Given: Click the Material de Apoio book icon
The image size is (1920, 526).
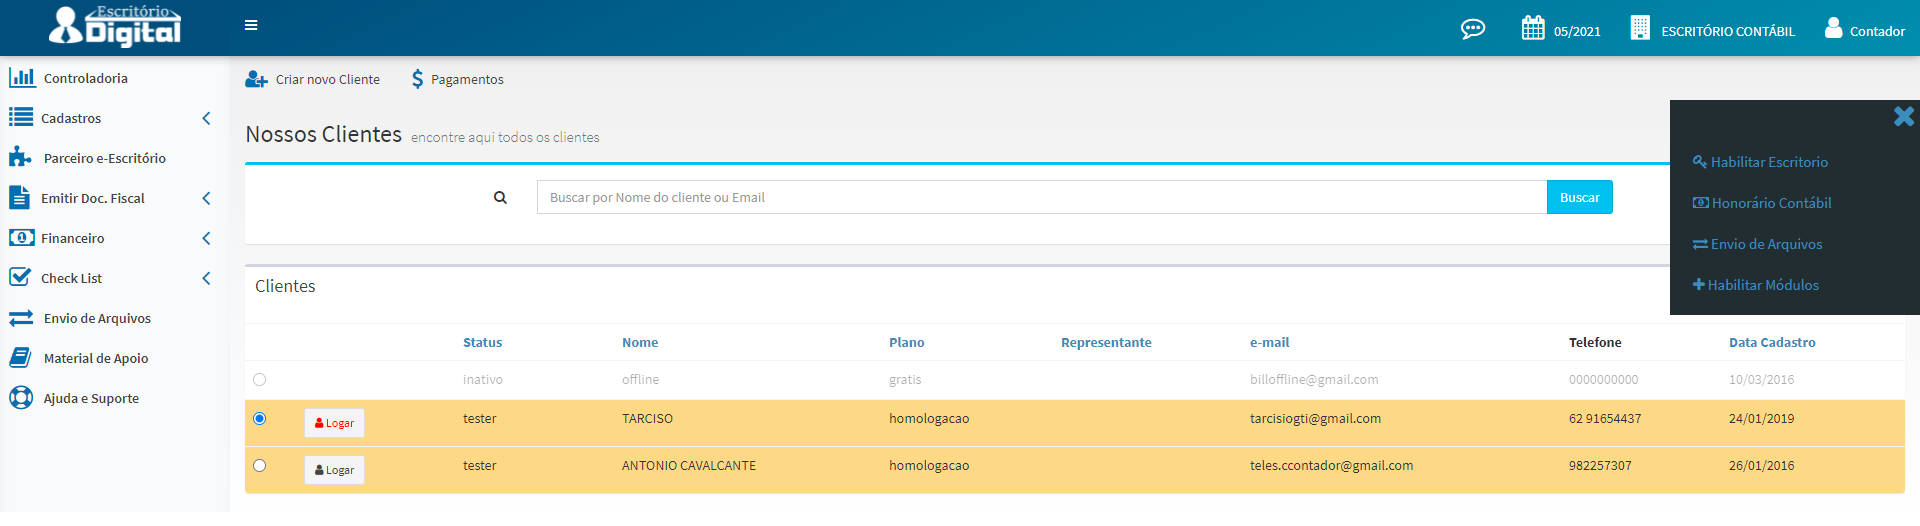Looking at the screenshot, I should (20, 357).
